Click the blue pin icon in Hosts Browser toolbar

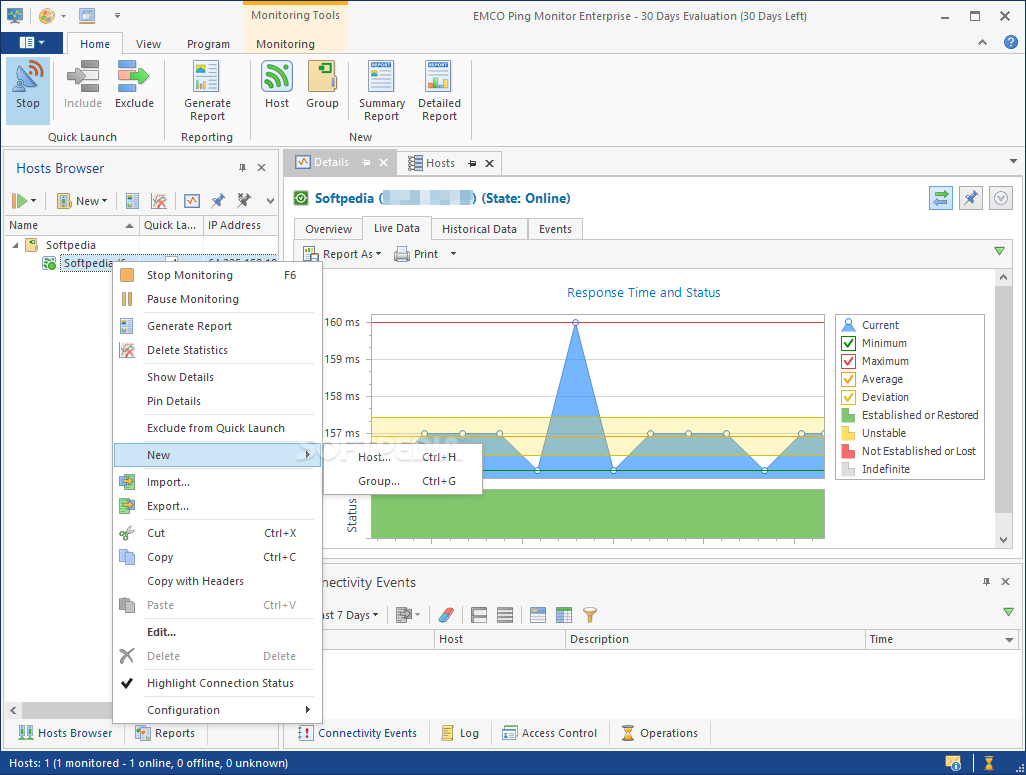coord(218,201)
